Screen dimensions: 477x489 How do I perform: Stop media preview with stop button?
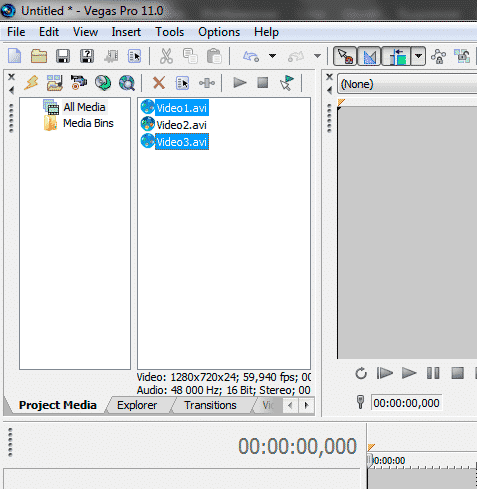click(263, 83)
